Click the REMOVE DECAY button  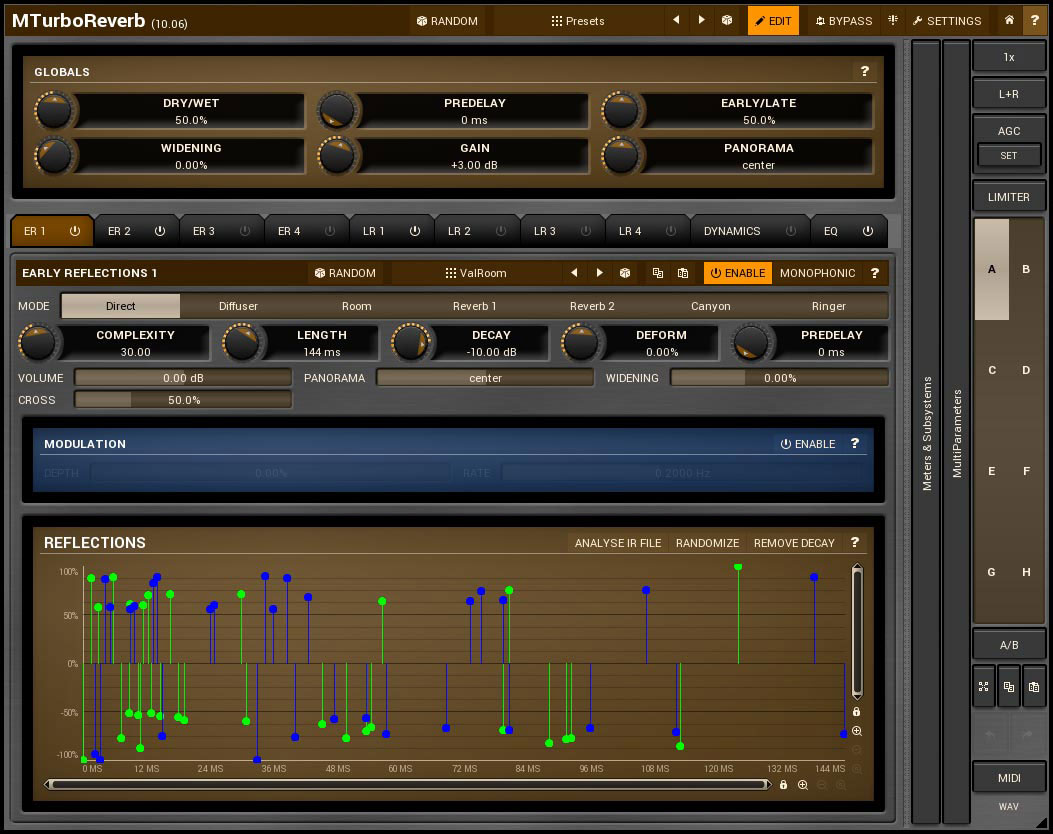[794, 543]
